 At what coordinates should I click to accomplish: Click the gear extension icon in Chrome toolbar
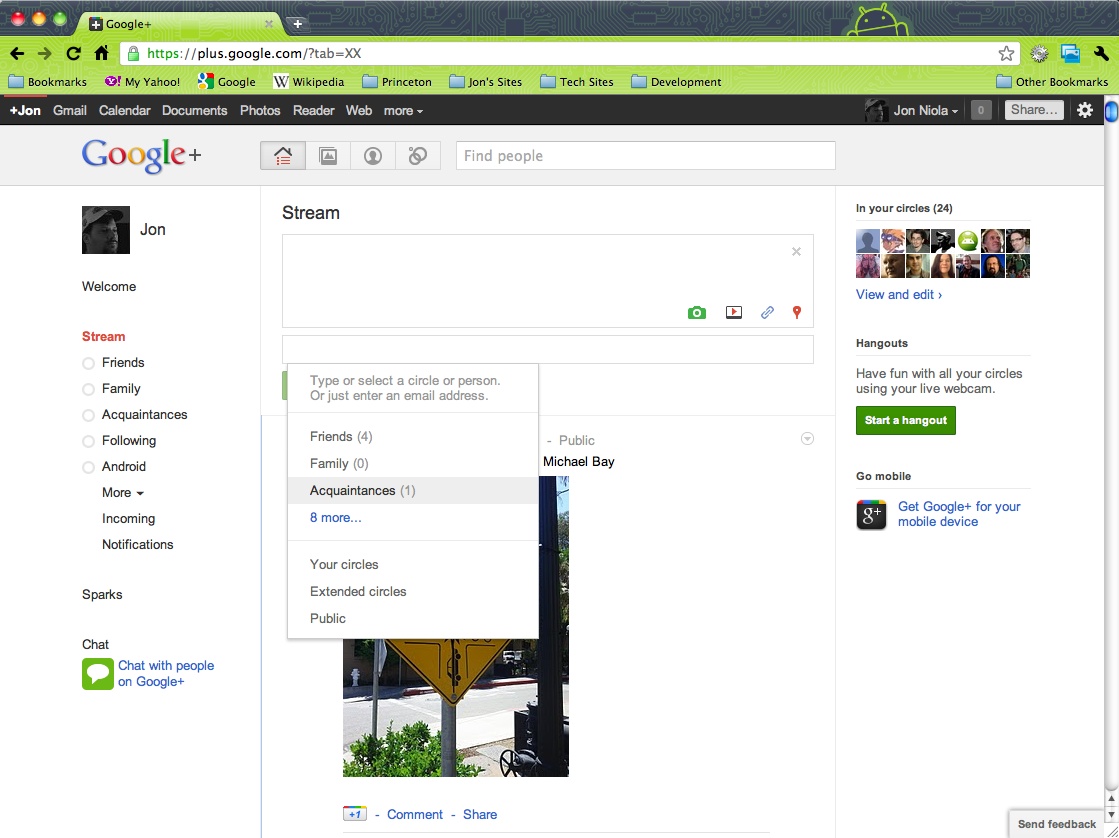coord(1040,54)
